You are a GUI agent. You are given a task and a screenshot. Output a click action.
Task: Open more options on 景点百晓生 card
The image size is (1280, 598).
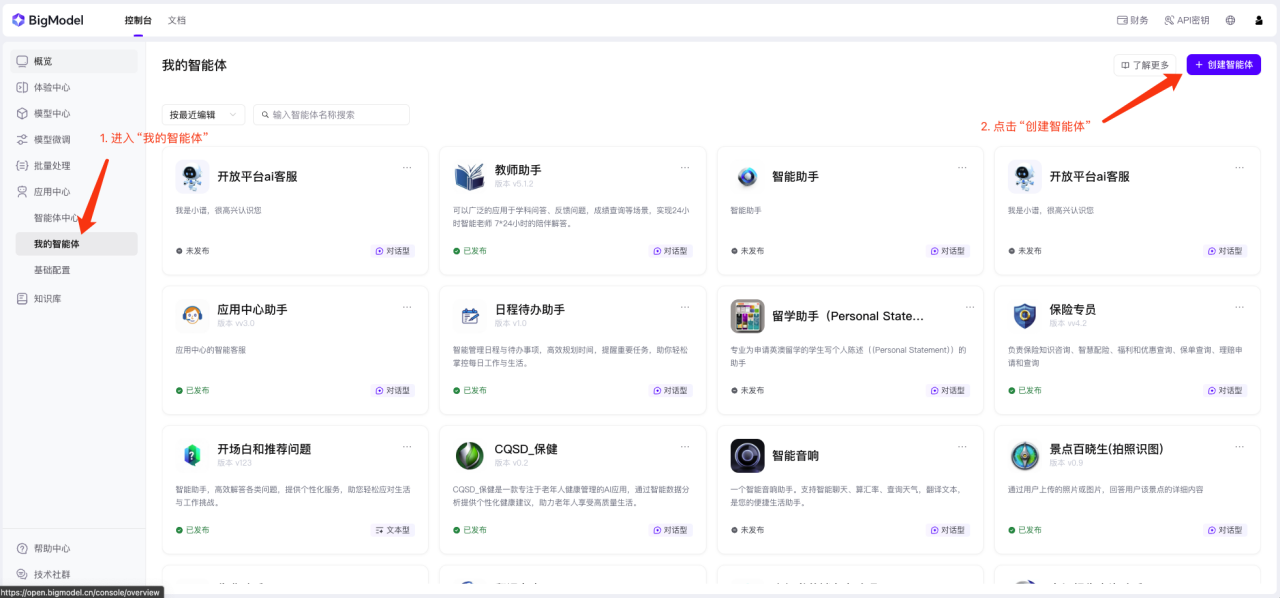pyautogui.click(x=1239, y=447)
